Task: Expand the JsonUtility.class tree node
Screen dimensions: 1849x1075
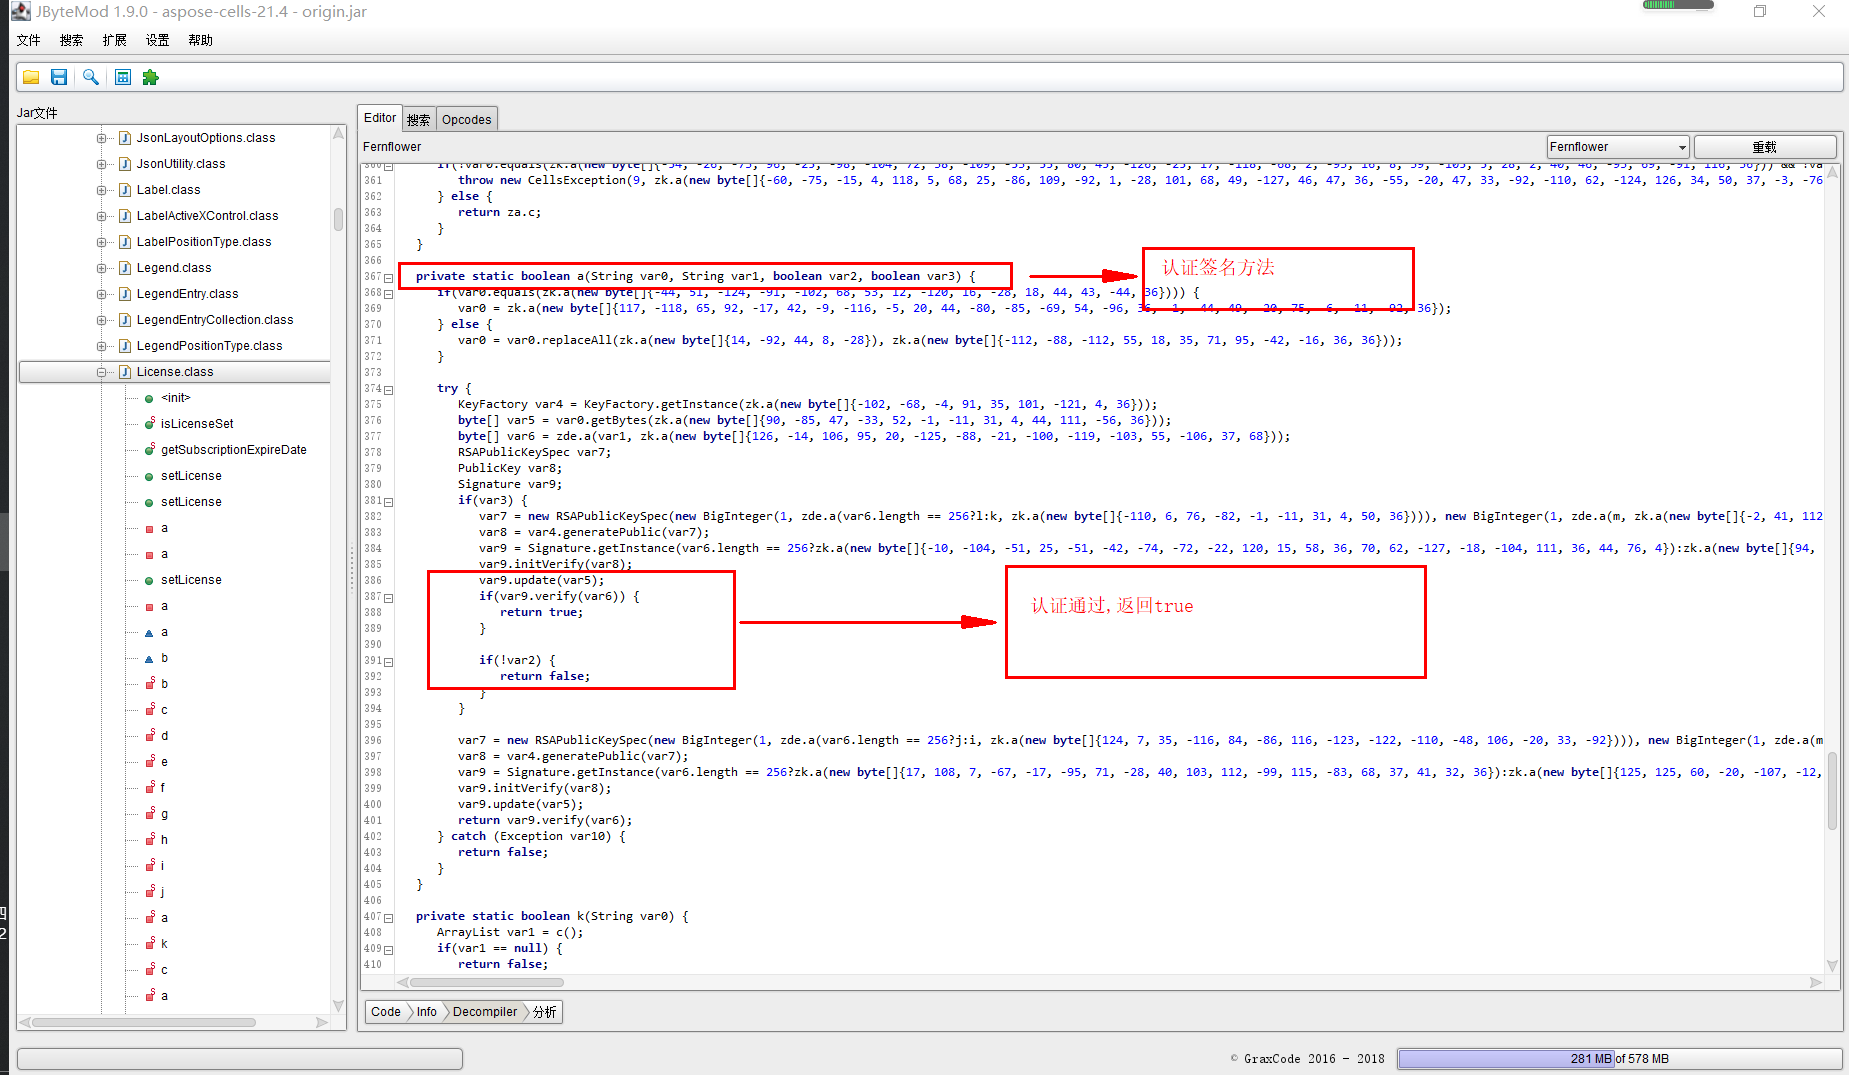Action: click(102, 163)
